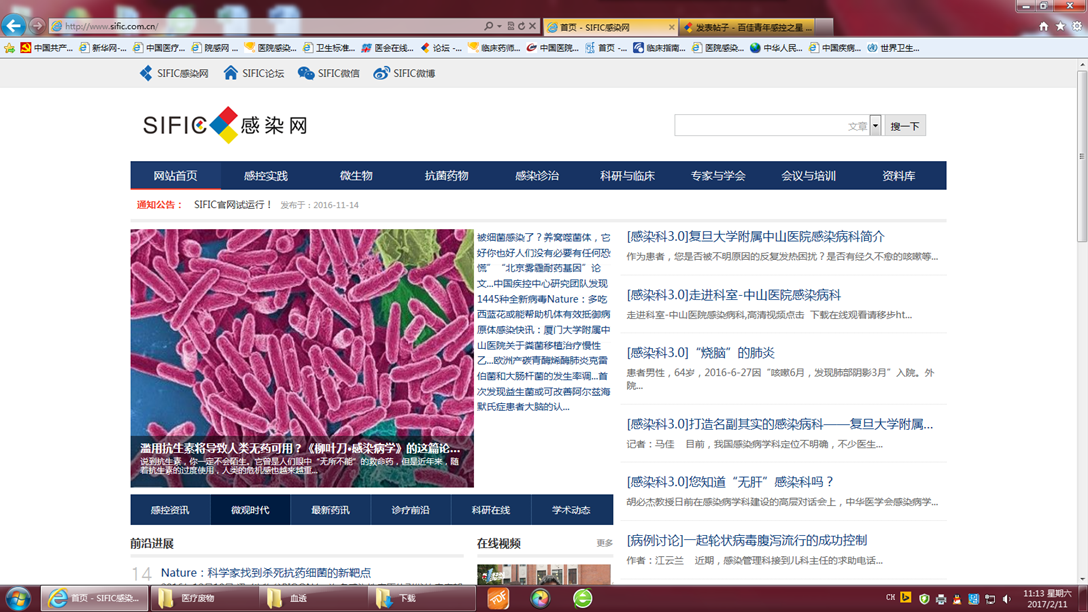Switch to the 发表帖子 browser tab
The width and height of the screenshot is (1088, 612).
745,27
